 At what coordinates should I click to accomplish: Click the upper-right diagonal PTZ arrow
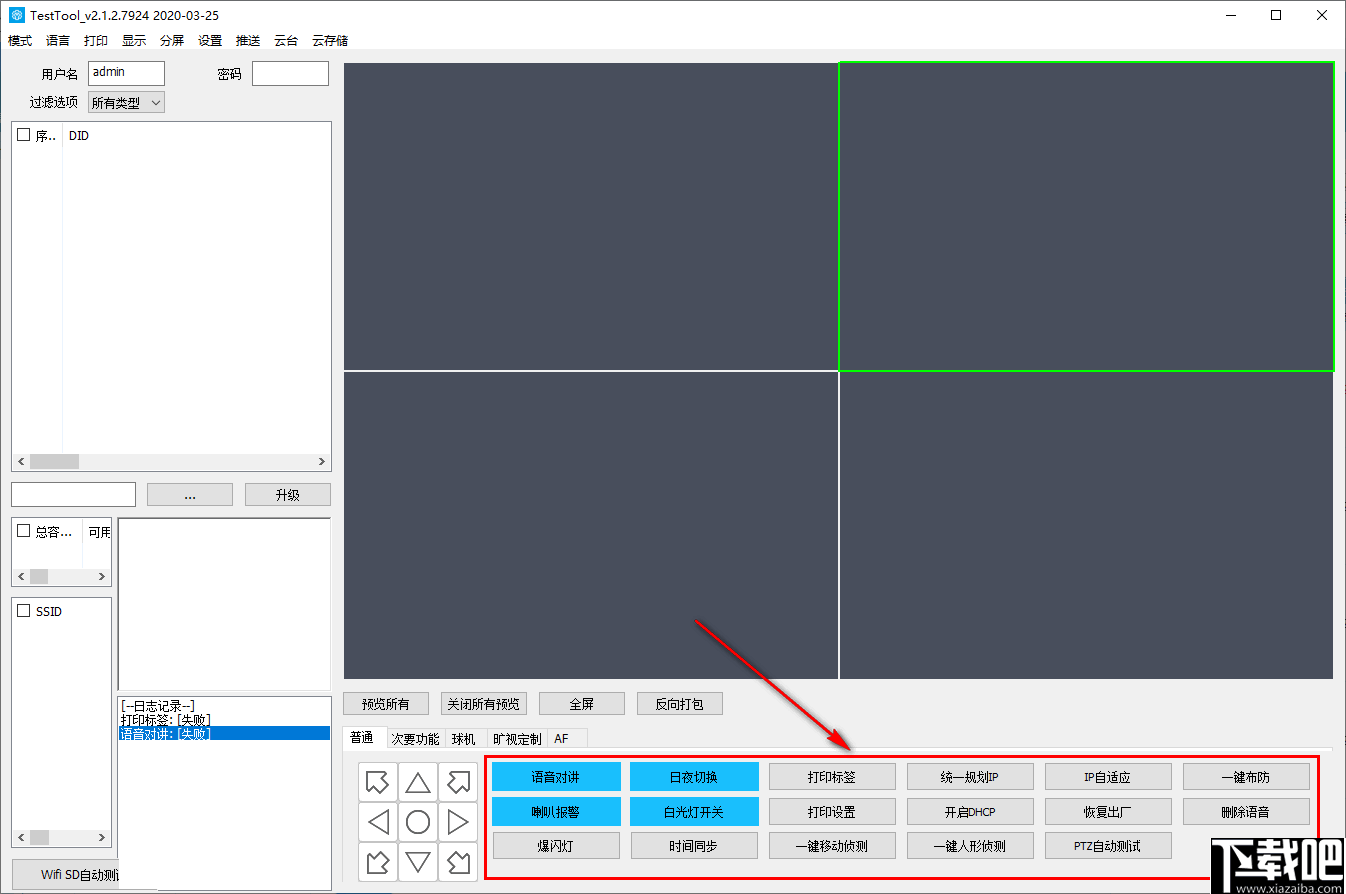coord(458,782)
